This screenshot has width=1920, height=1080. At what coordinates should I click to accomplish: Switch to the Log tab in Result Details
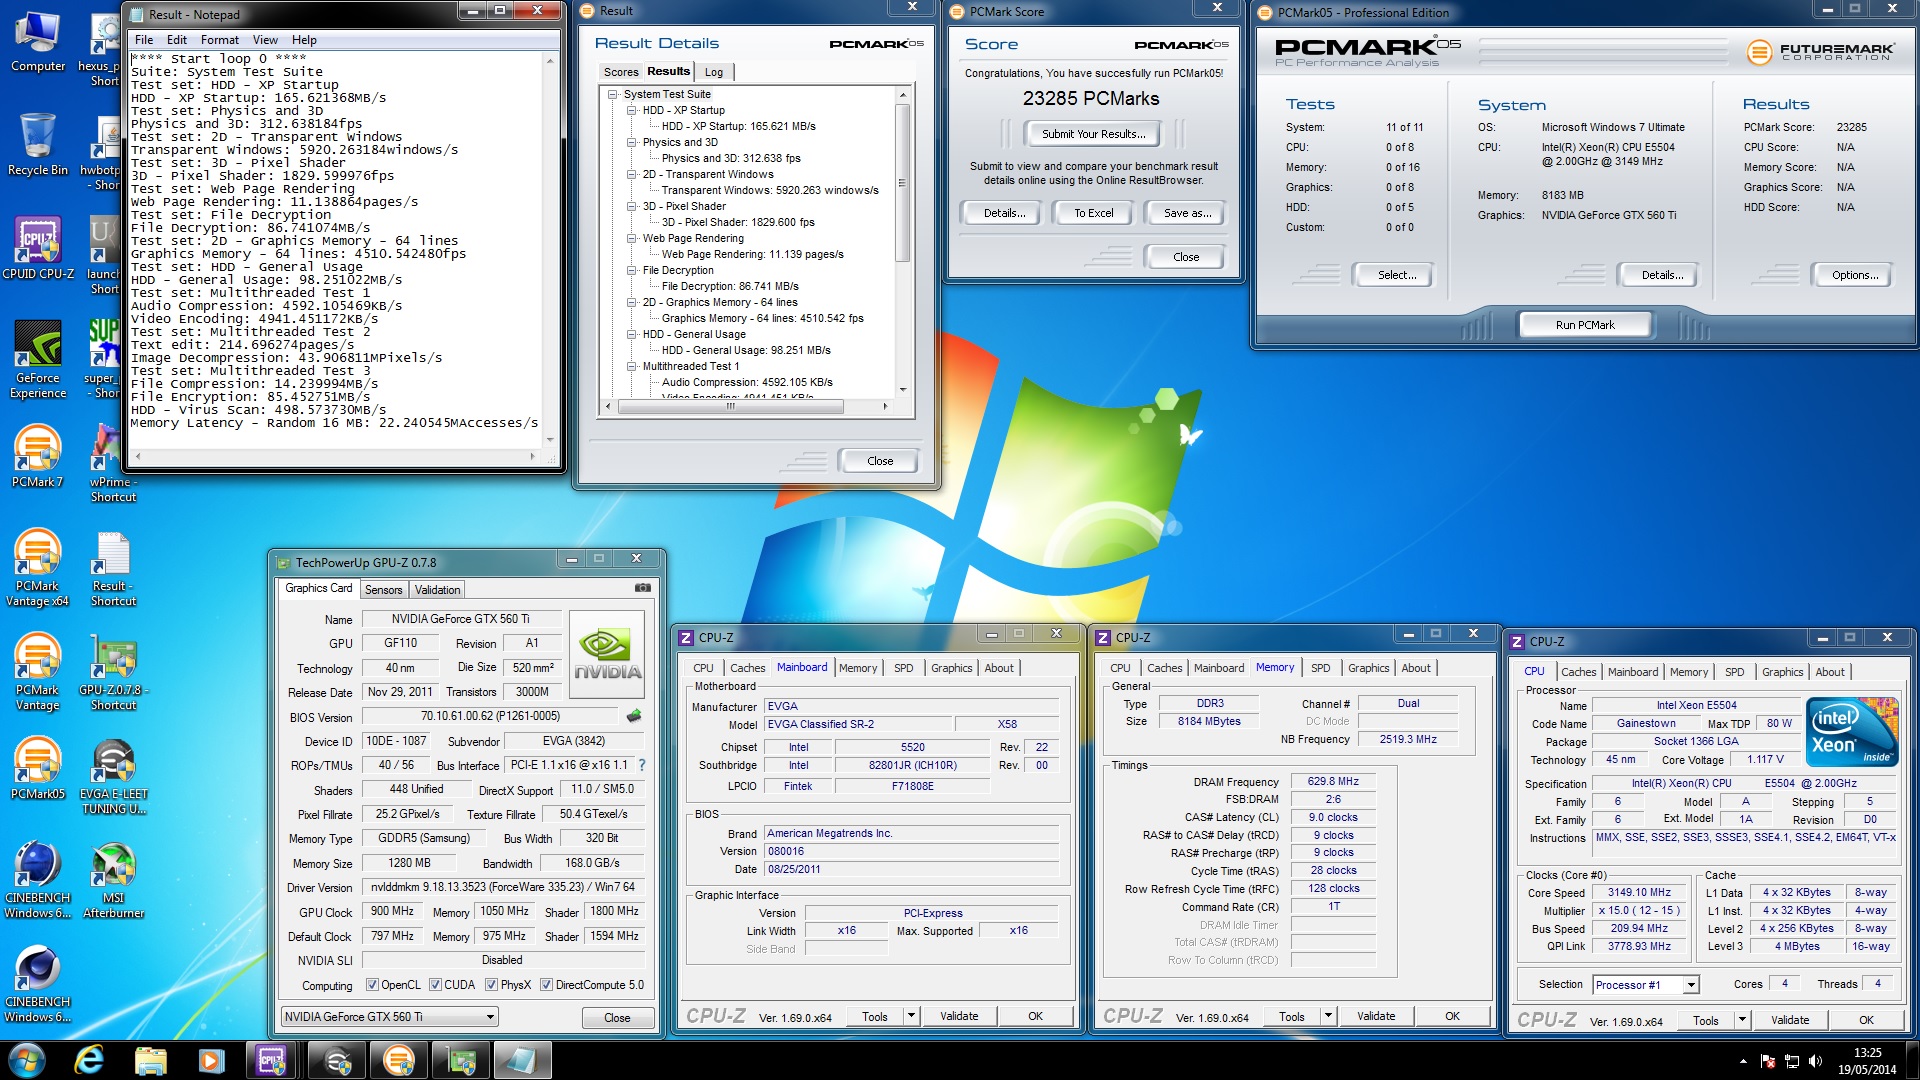tap(714, 72)
